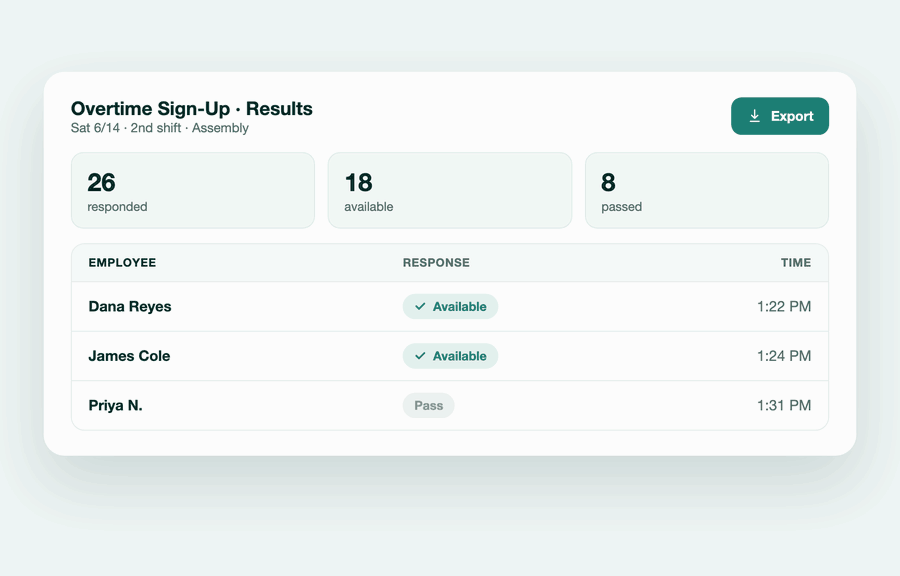This screenshot has height=576, width=900.
Task: Click the EMPLOYEE column header
Action: coord(122,263)
